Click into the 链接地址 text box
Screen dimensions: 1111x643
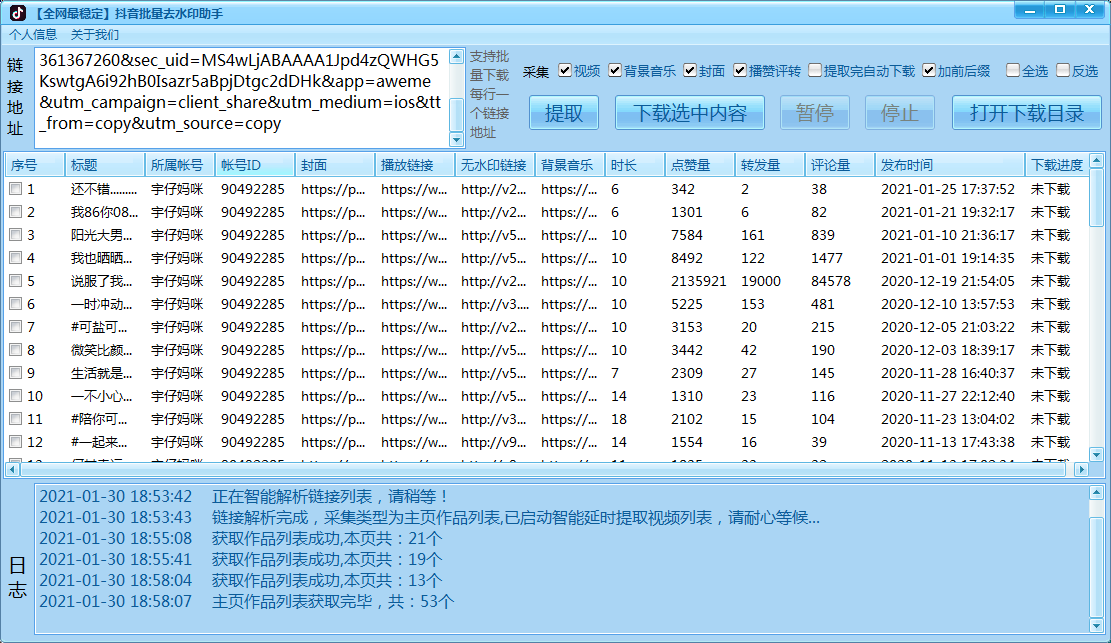(x=242, y=98)
